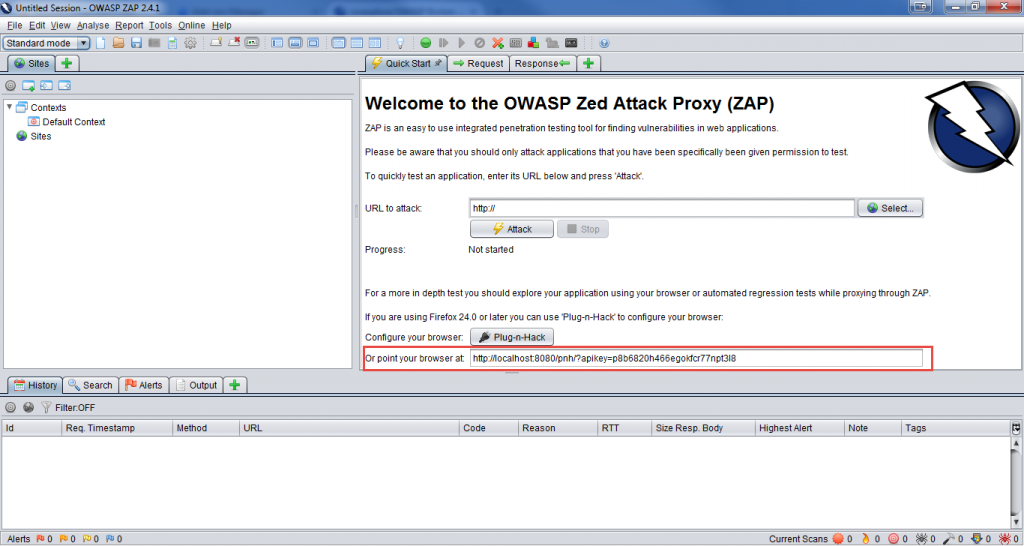Open the Tools menu

[160, 25]
